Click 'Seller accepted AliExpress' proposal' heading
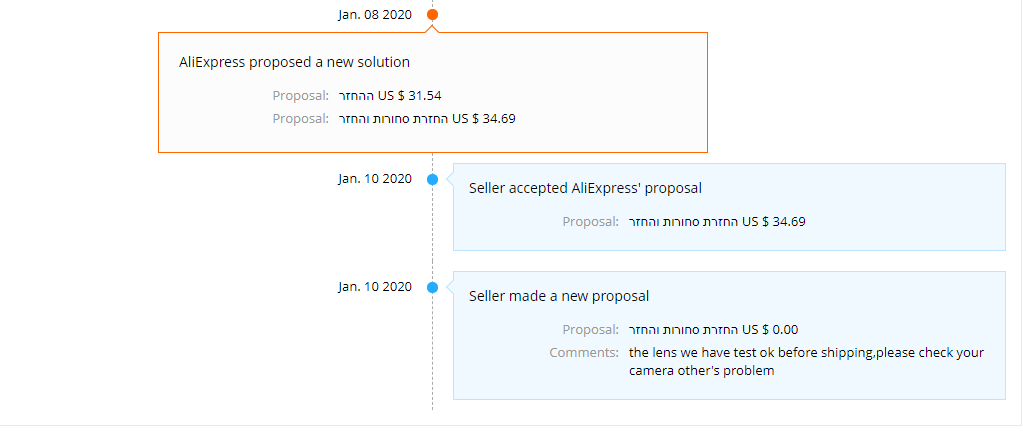Screen dimensions: 1023x441 coord(585,187)
